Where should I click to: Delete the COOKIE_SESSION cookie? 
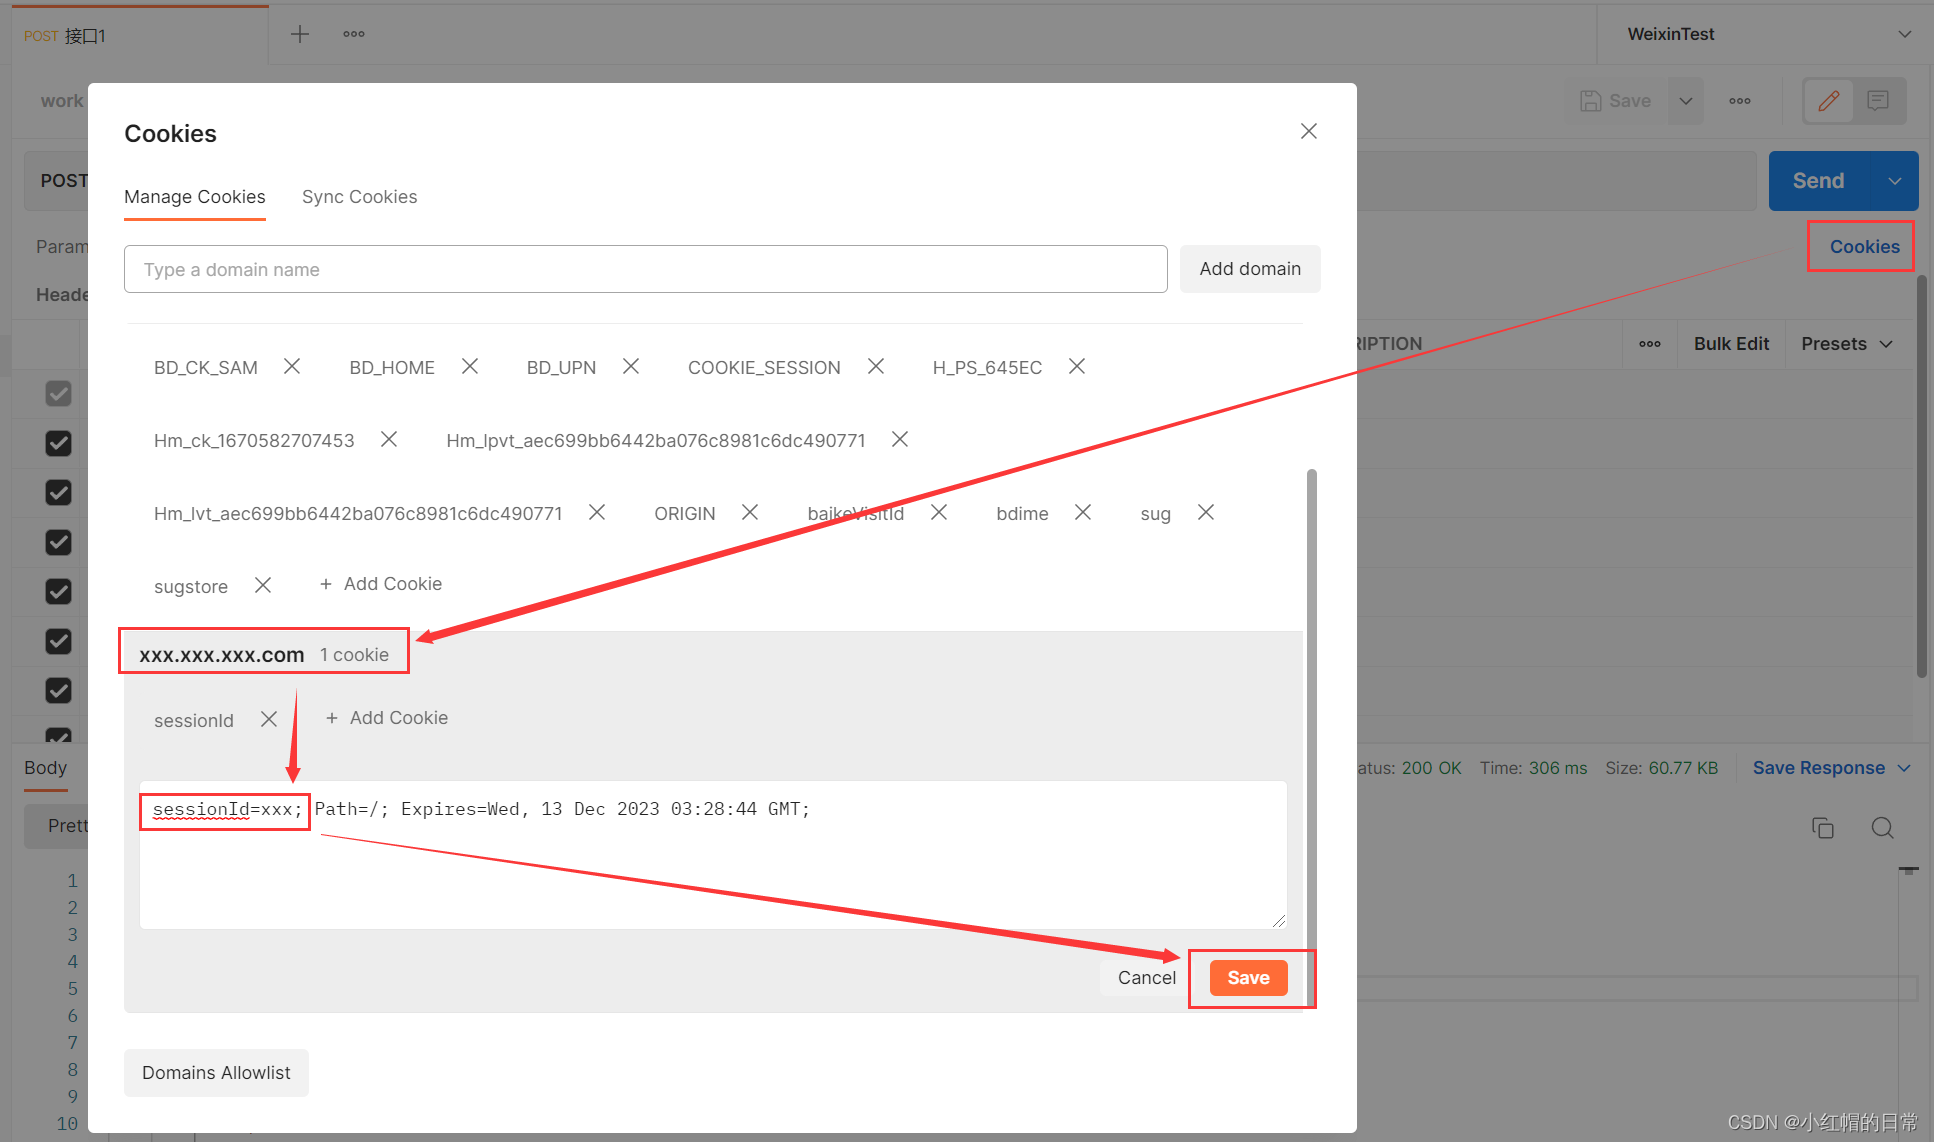pyautogui.click(x=876, y=367)
